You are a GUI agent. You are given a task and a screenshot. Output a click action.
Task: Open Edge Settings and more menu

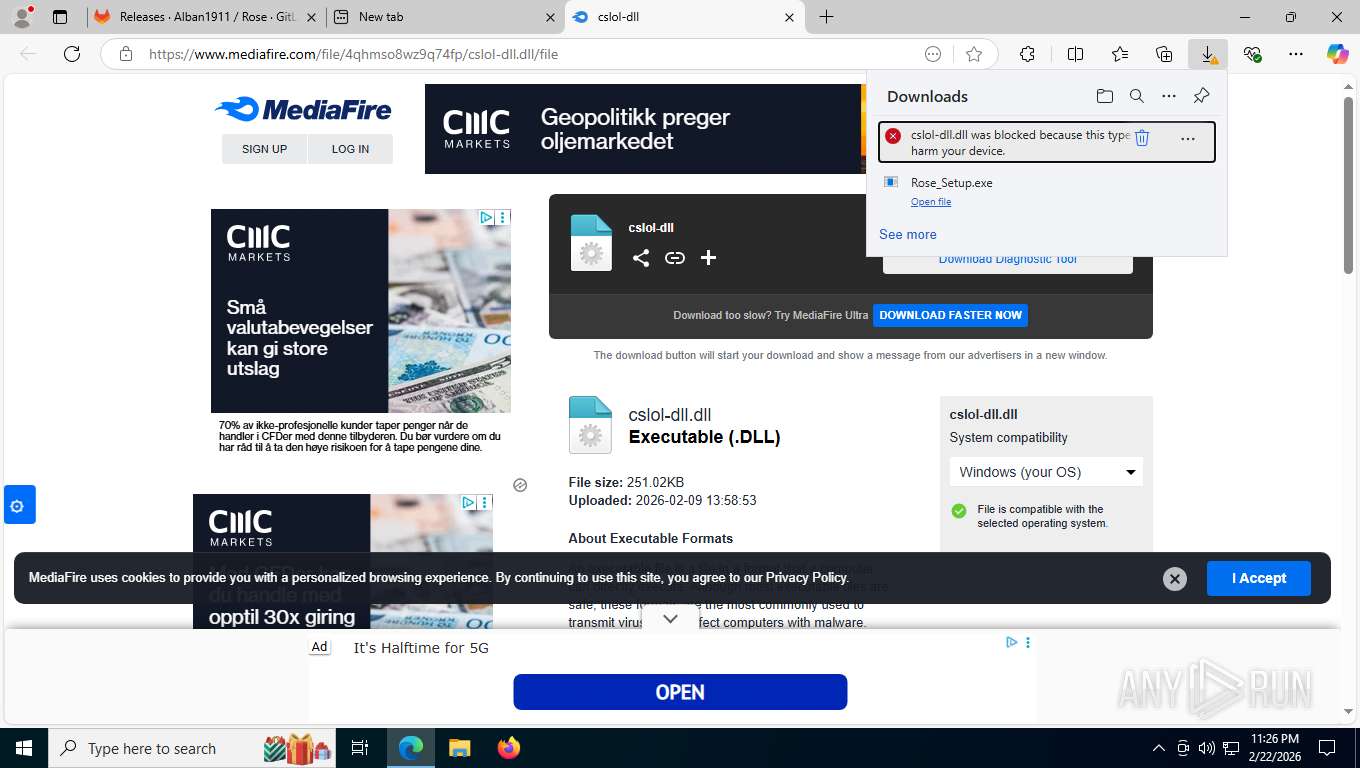click(1296, 54)
